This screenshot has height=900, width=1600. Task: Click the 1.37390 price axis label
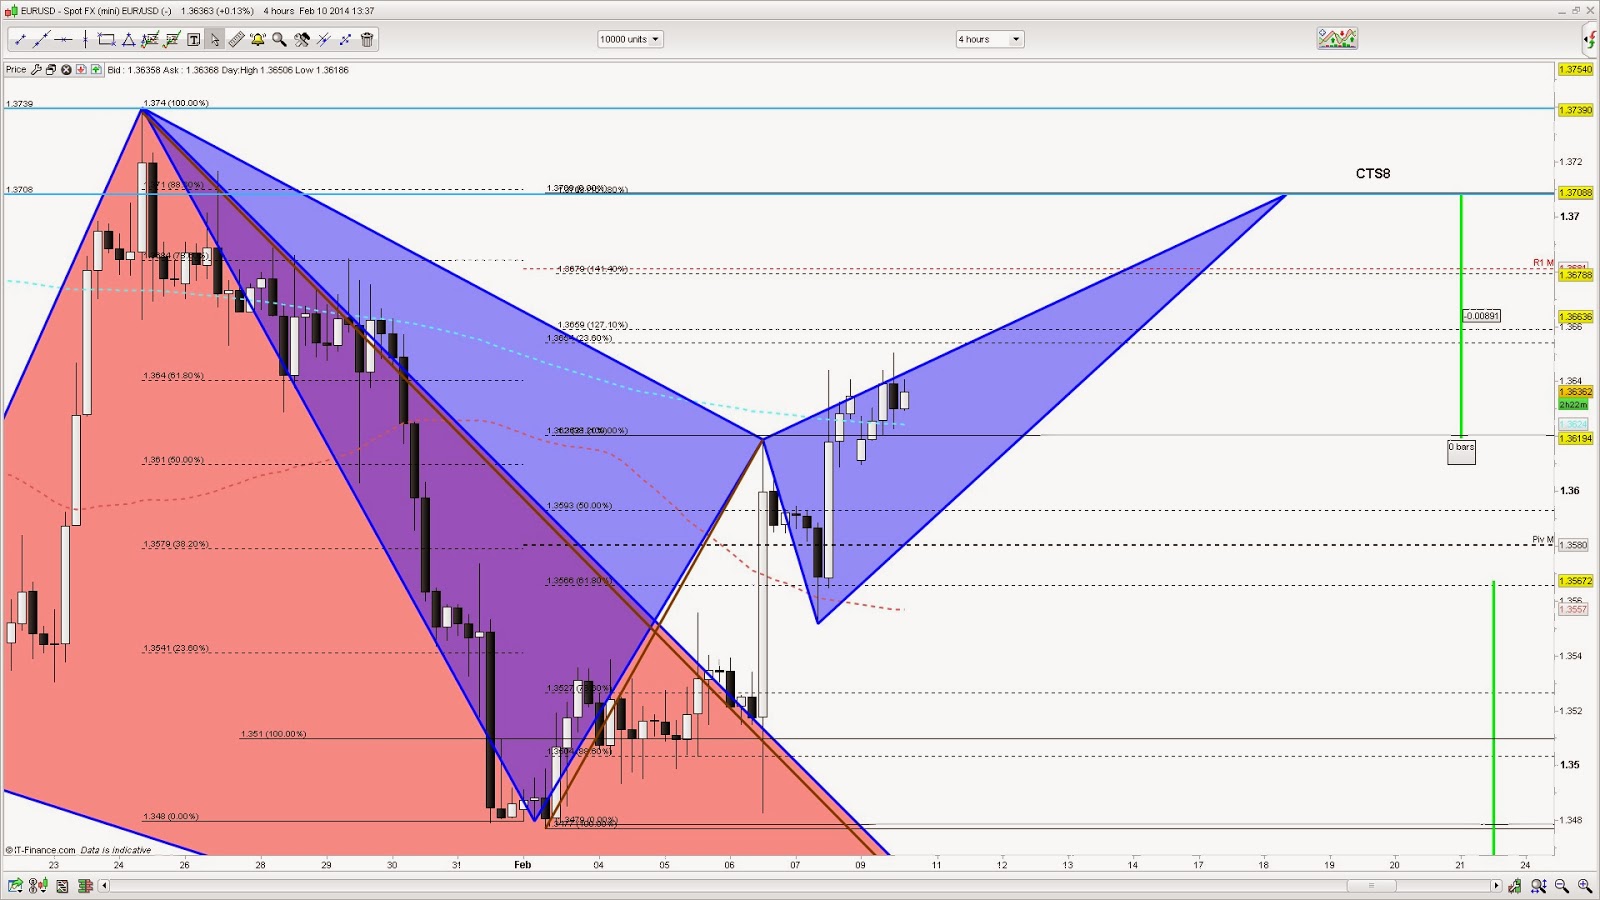1575,110
